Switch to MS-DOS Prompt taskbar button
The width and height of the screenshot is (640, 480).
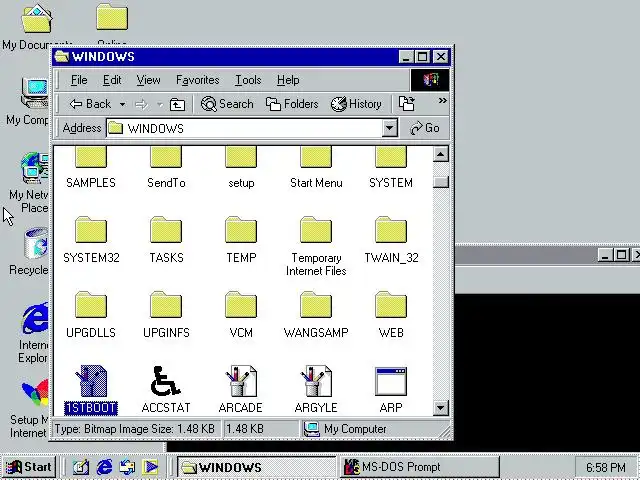click(420, 467)
